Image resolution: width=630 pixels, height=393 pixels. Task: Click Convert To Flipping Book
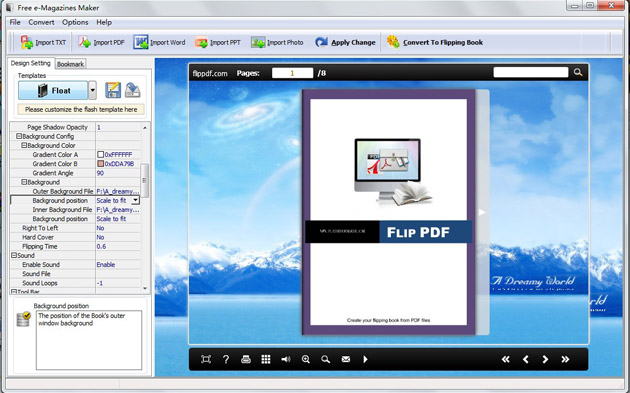point(434,42)
